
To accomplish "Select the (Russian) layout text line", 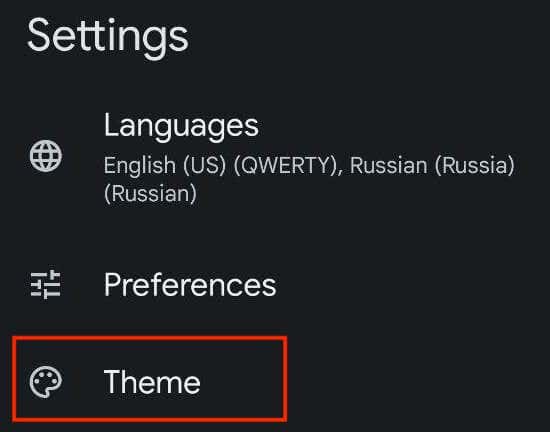I will [150, 194].
